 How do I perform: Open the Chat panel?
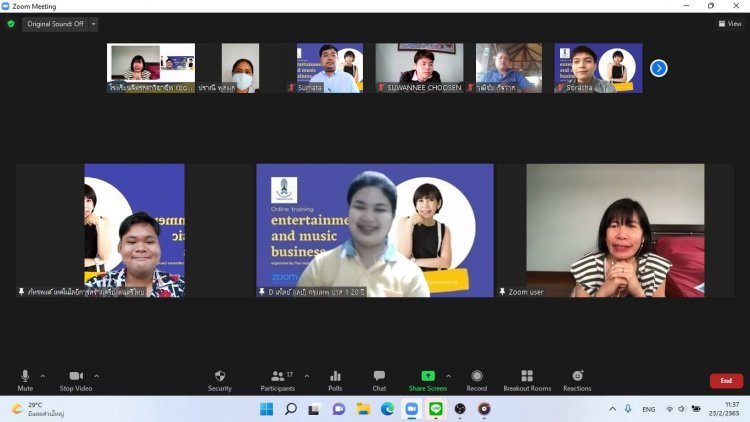379,380
